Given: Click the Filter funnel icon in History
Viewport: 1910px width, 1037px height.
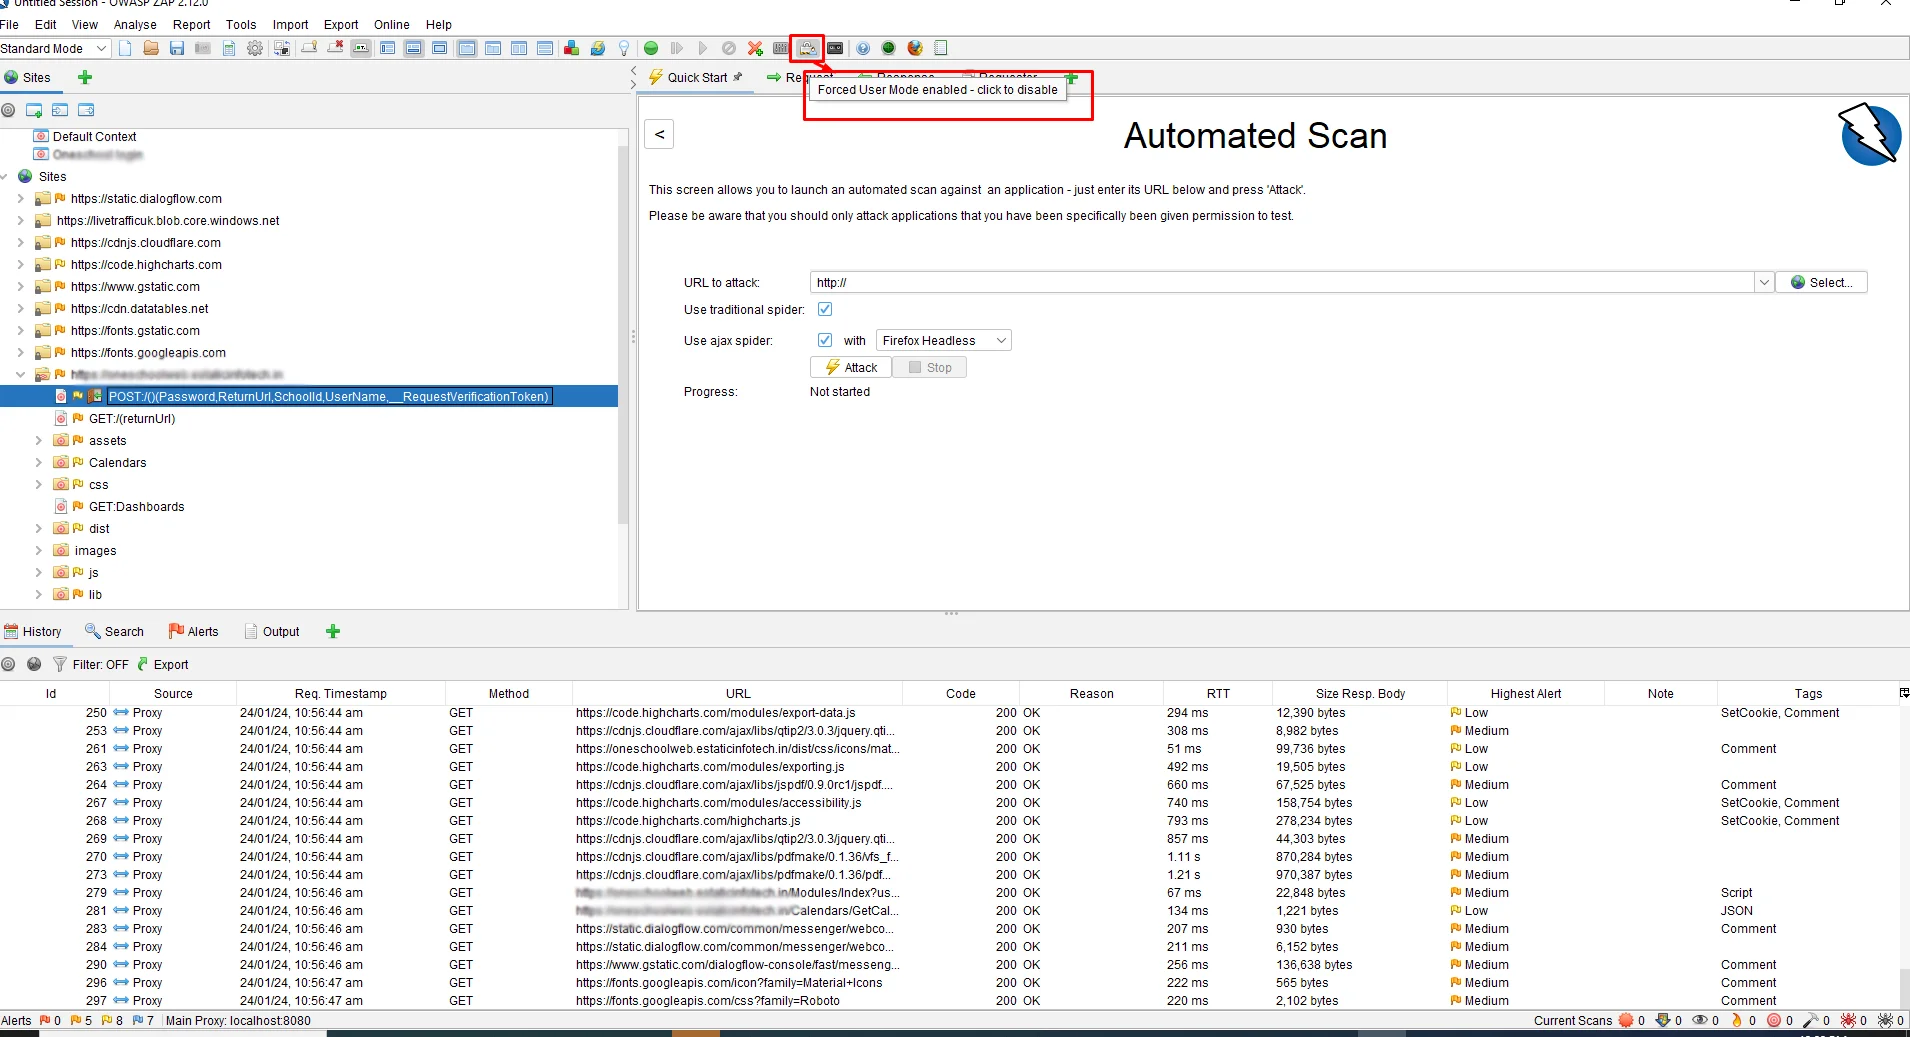Looking at the screenshot, I should point(60,664).
